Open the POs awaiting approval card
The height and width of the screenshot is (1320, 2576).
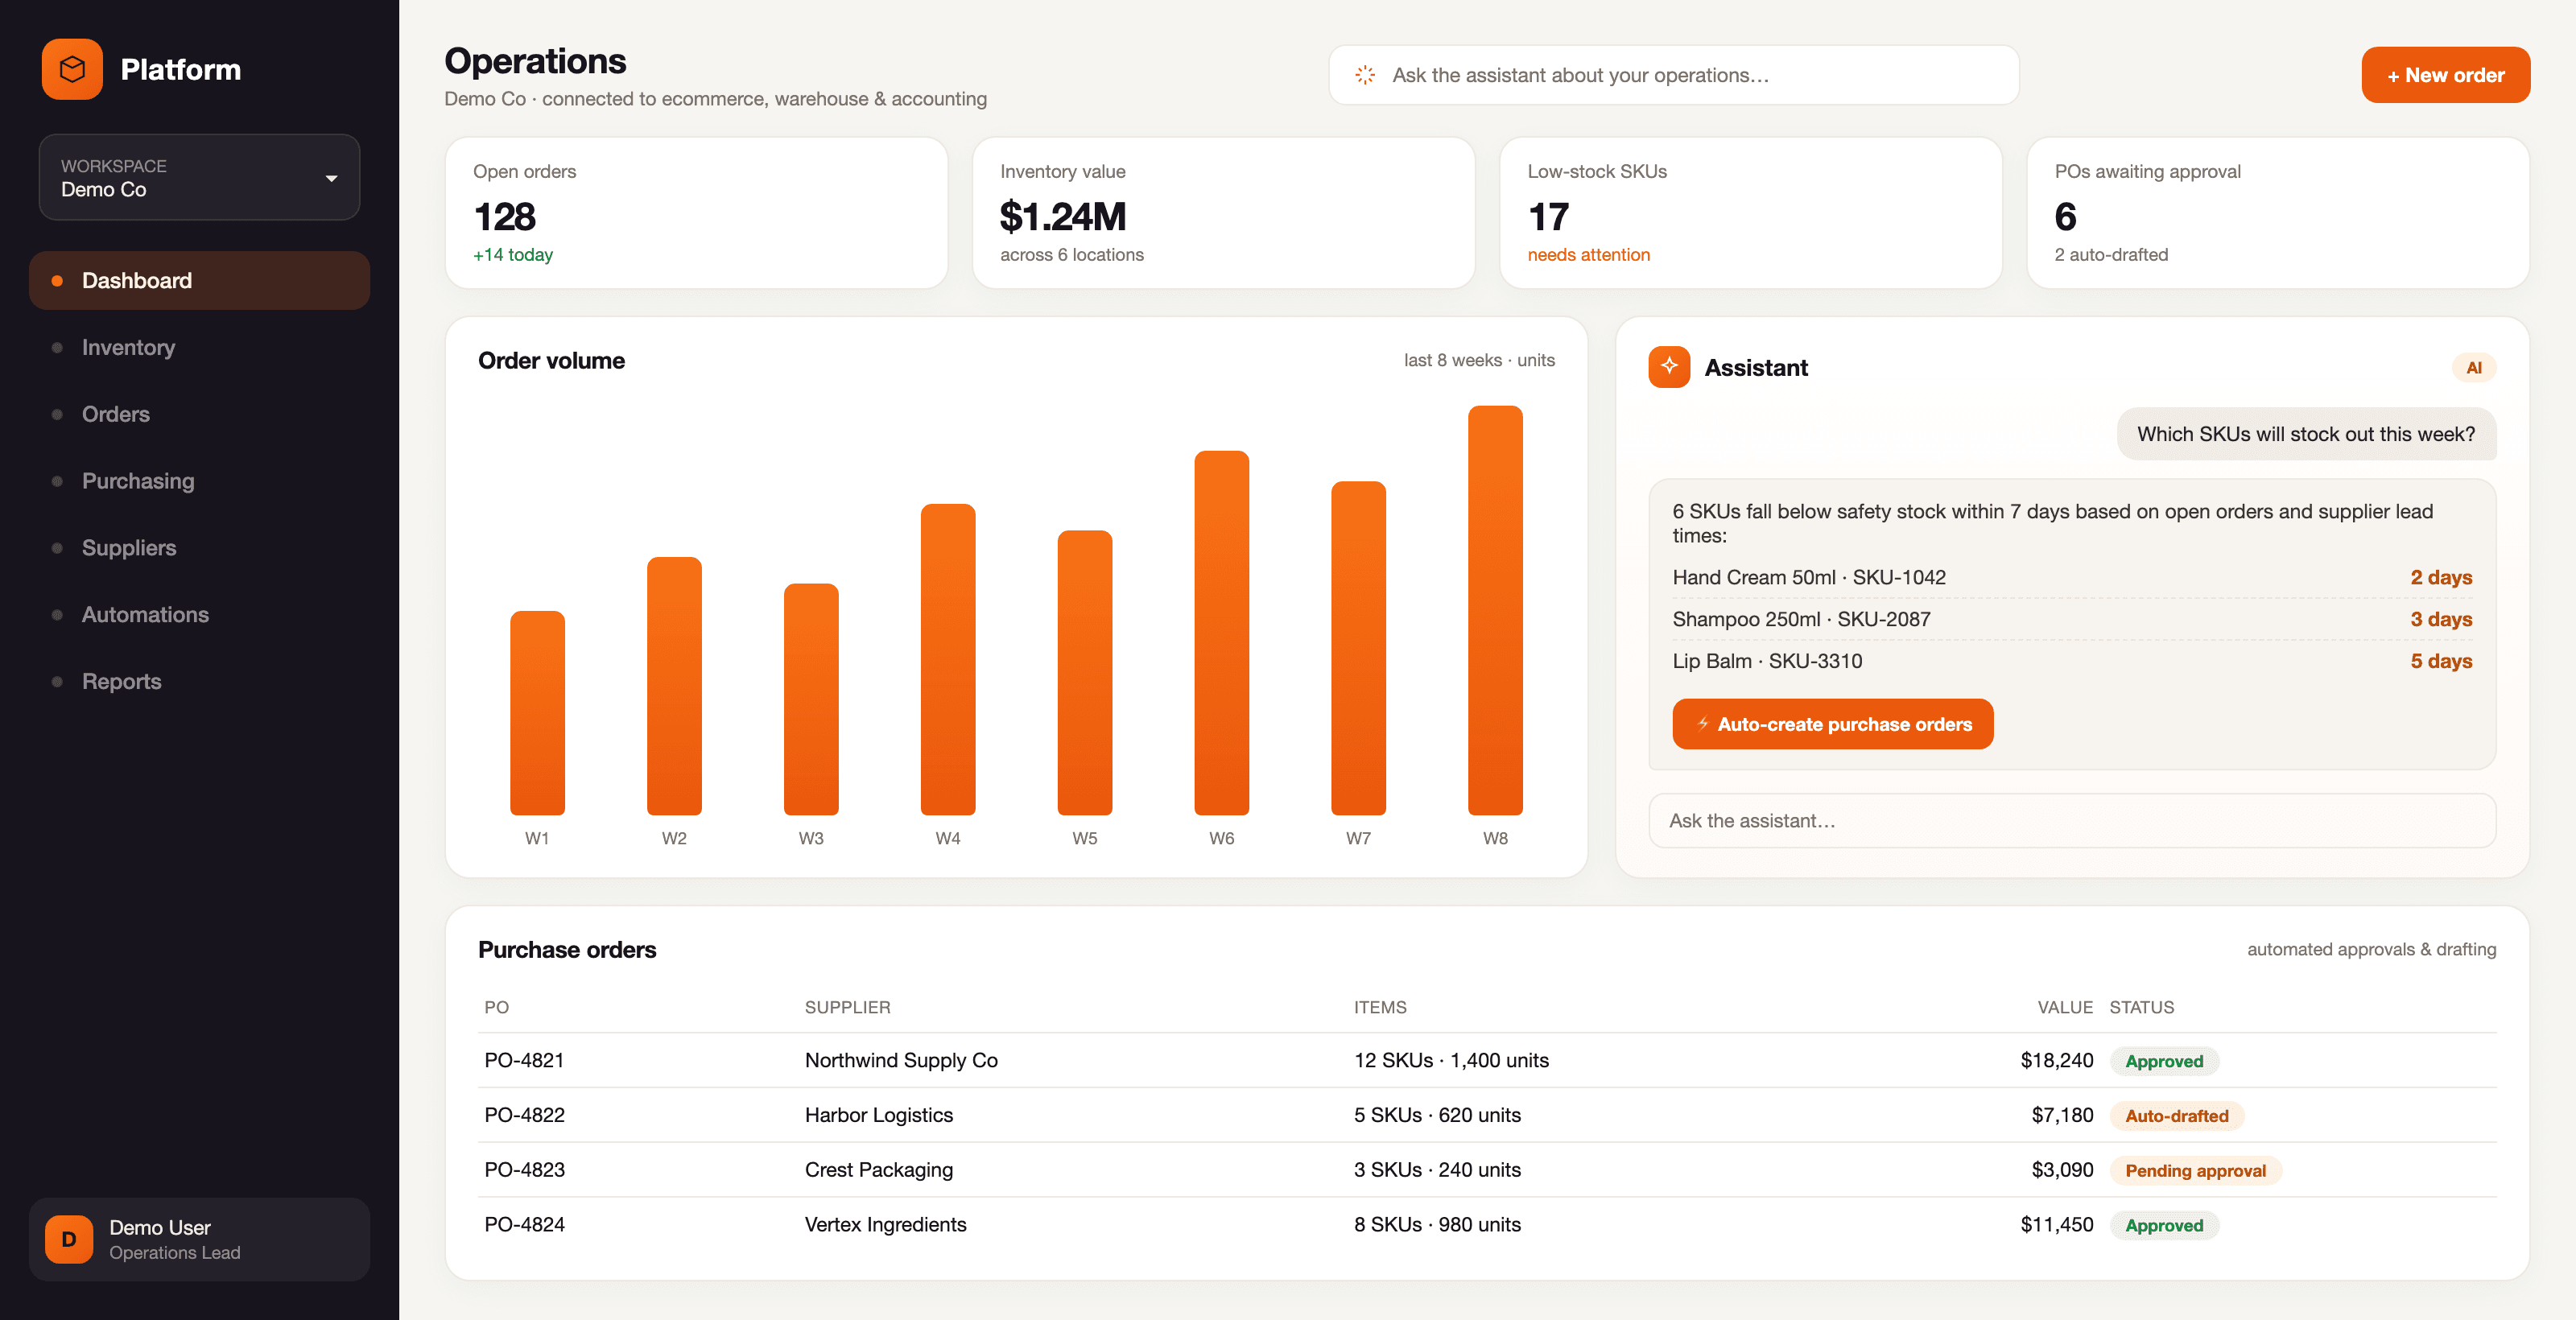(2277, 213)
